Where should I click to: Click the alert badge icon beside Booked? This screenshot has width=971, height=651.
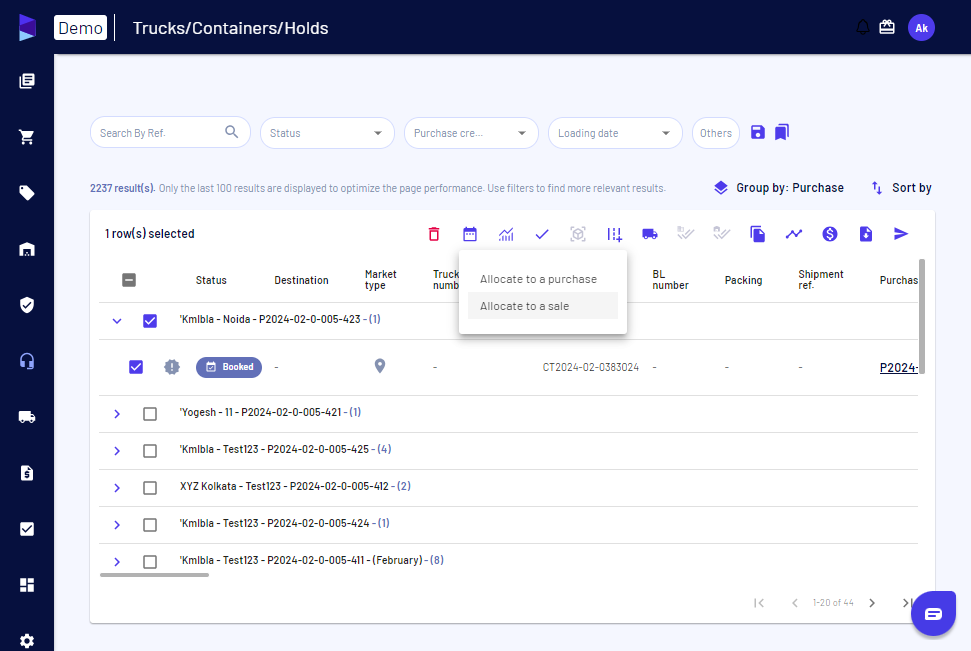tap(172, 367)
